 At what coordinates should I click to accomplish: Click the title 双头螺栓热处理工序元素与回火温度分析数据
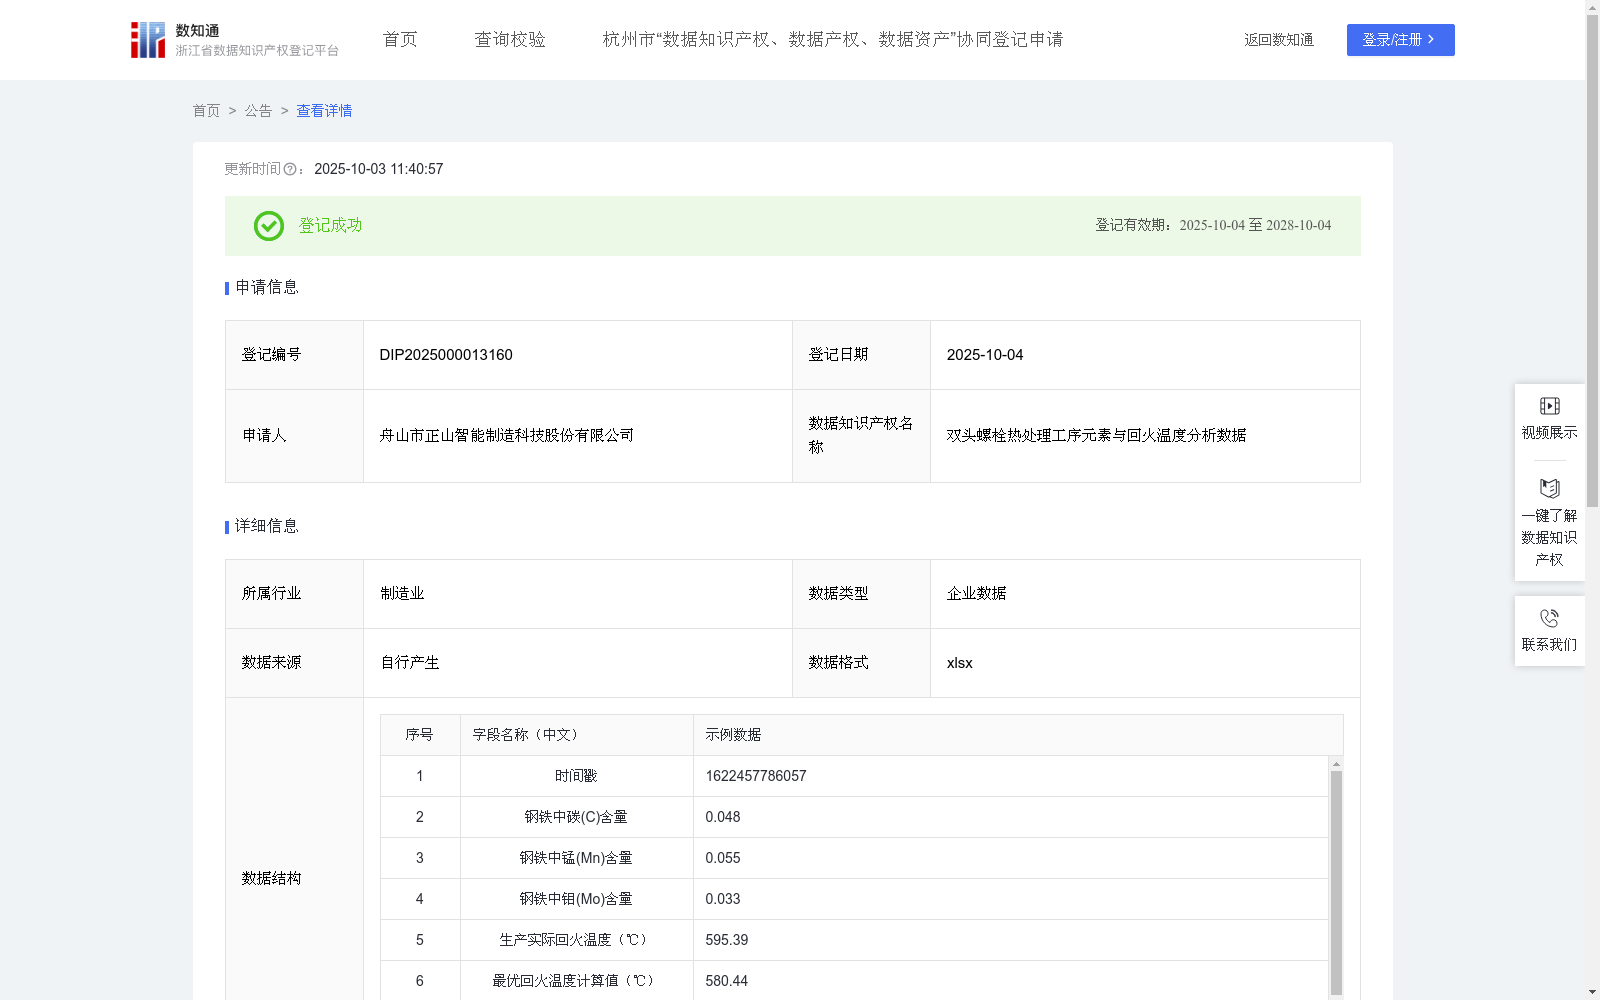point(1096,436)
